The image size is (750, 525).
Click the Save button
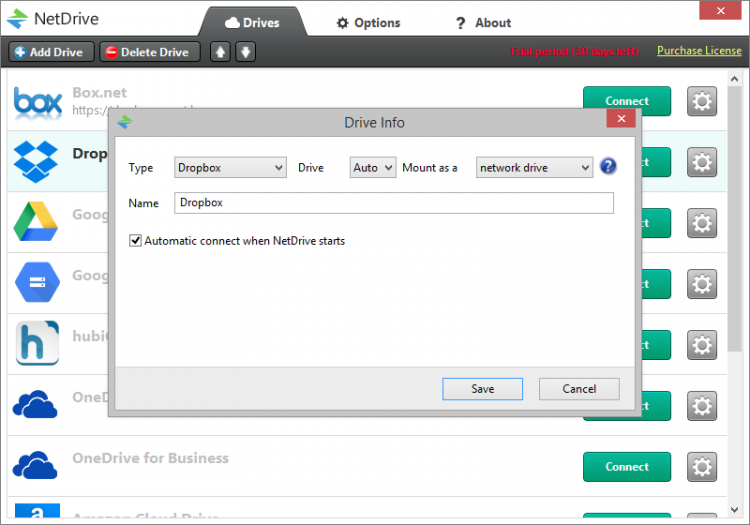(482, 389)
